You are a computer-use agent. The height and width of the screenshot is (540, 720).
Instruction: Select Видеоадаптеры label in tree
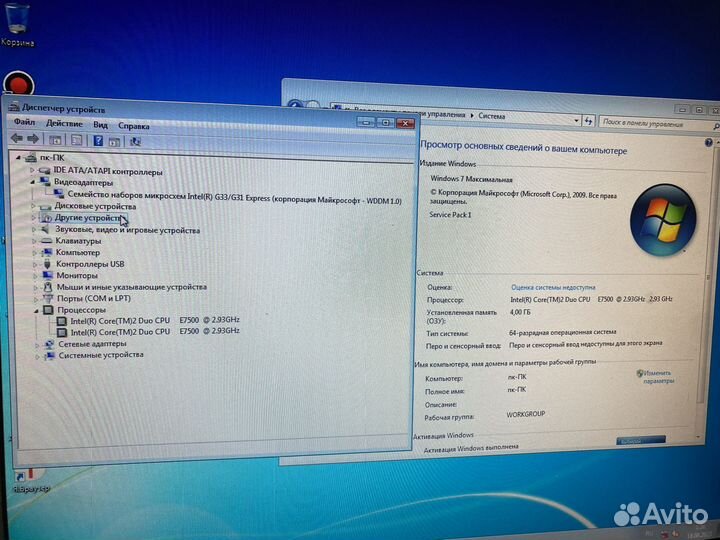pos(84,182)
